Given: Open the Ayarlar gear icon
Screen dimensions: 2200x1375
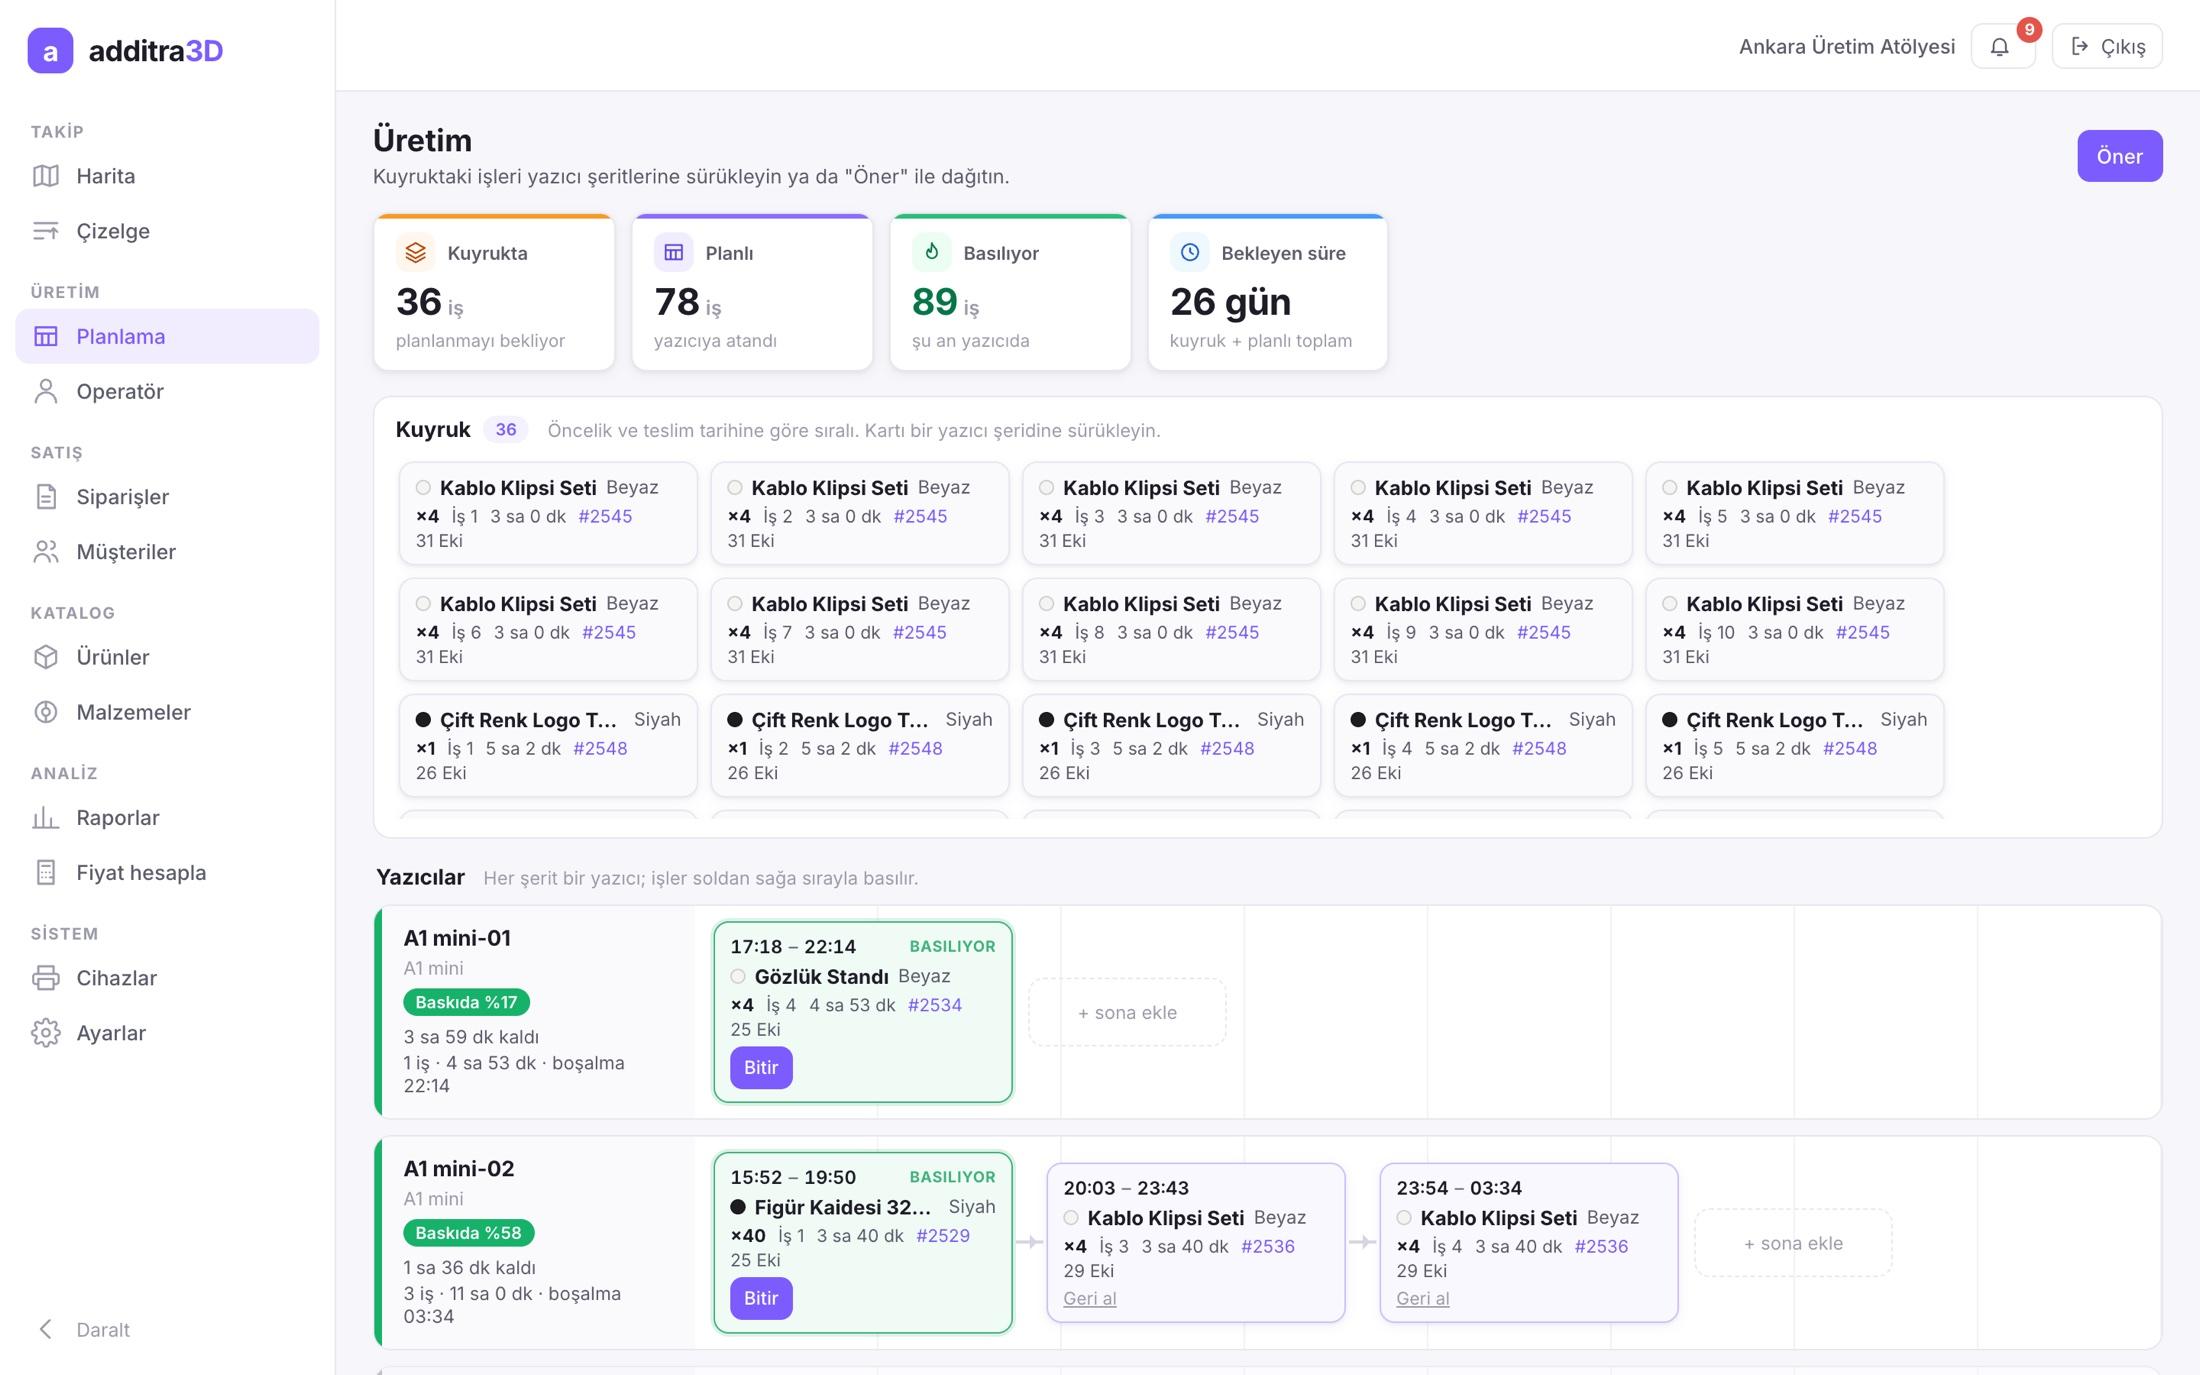Looking at the screenshot, I should [x=46, y=1033].
